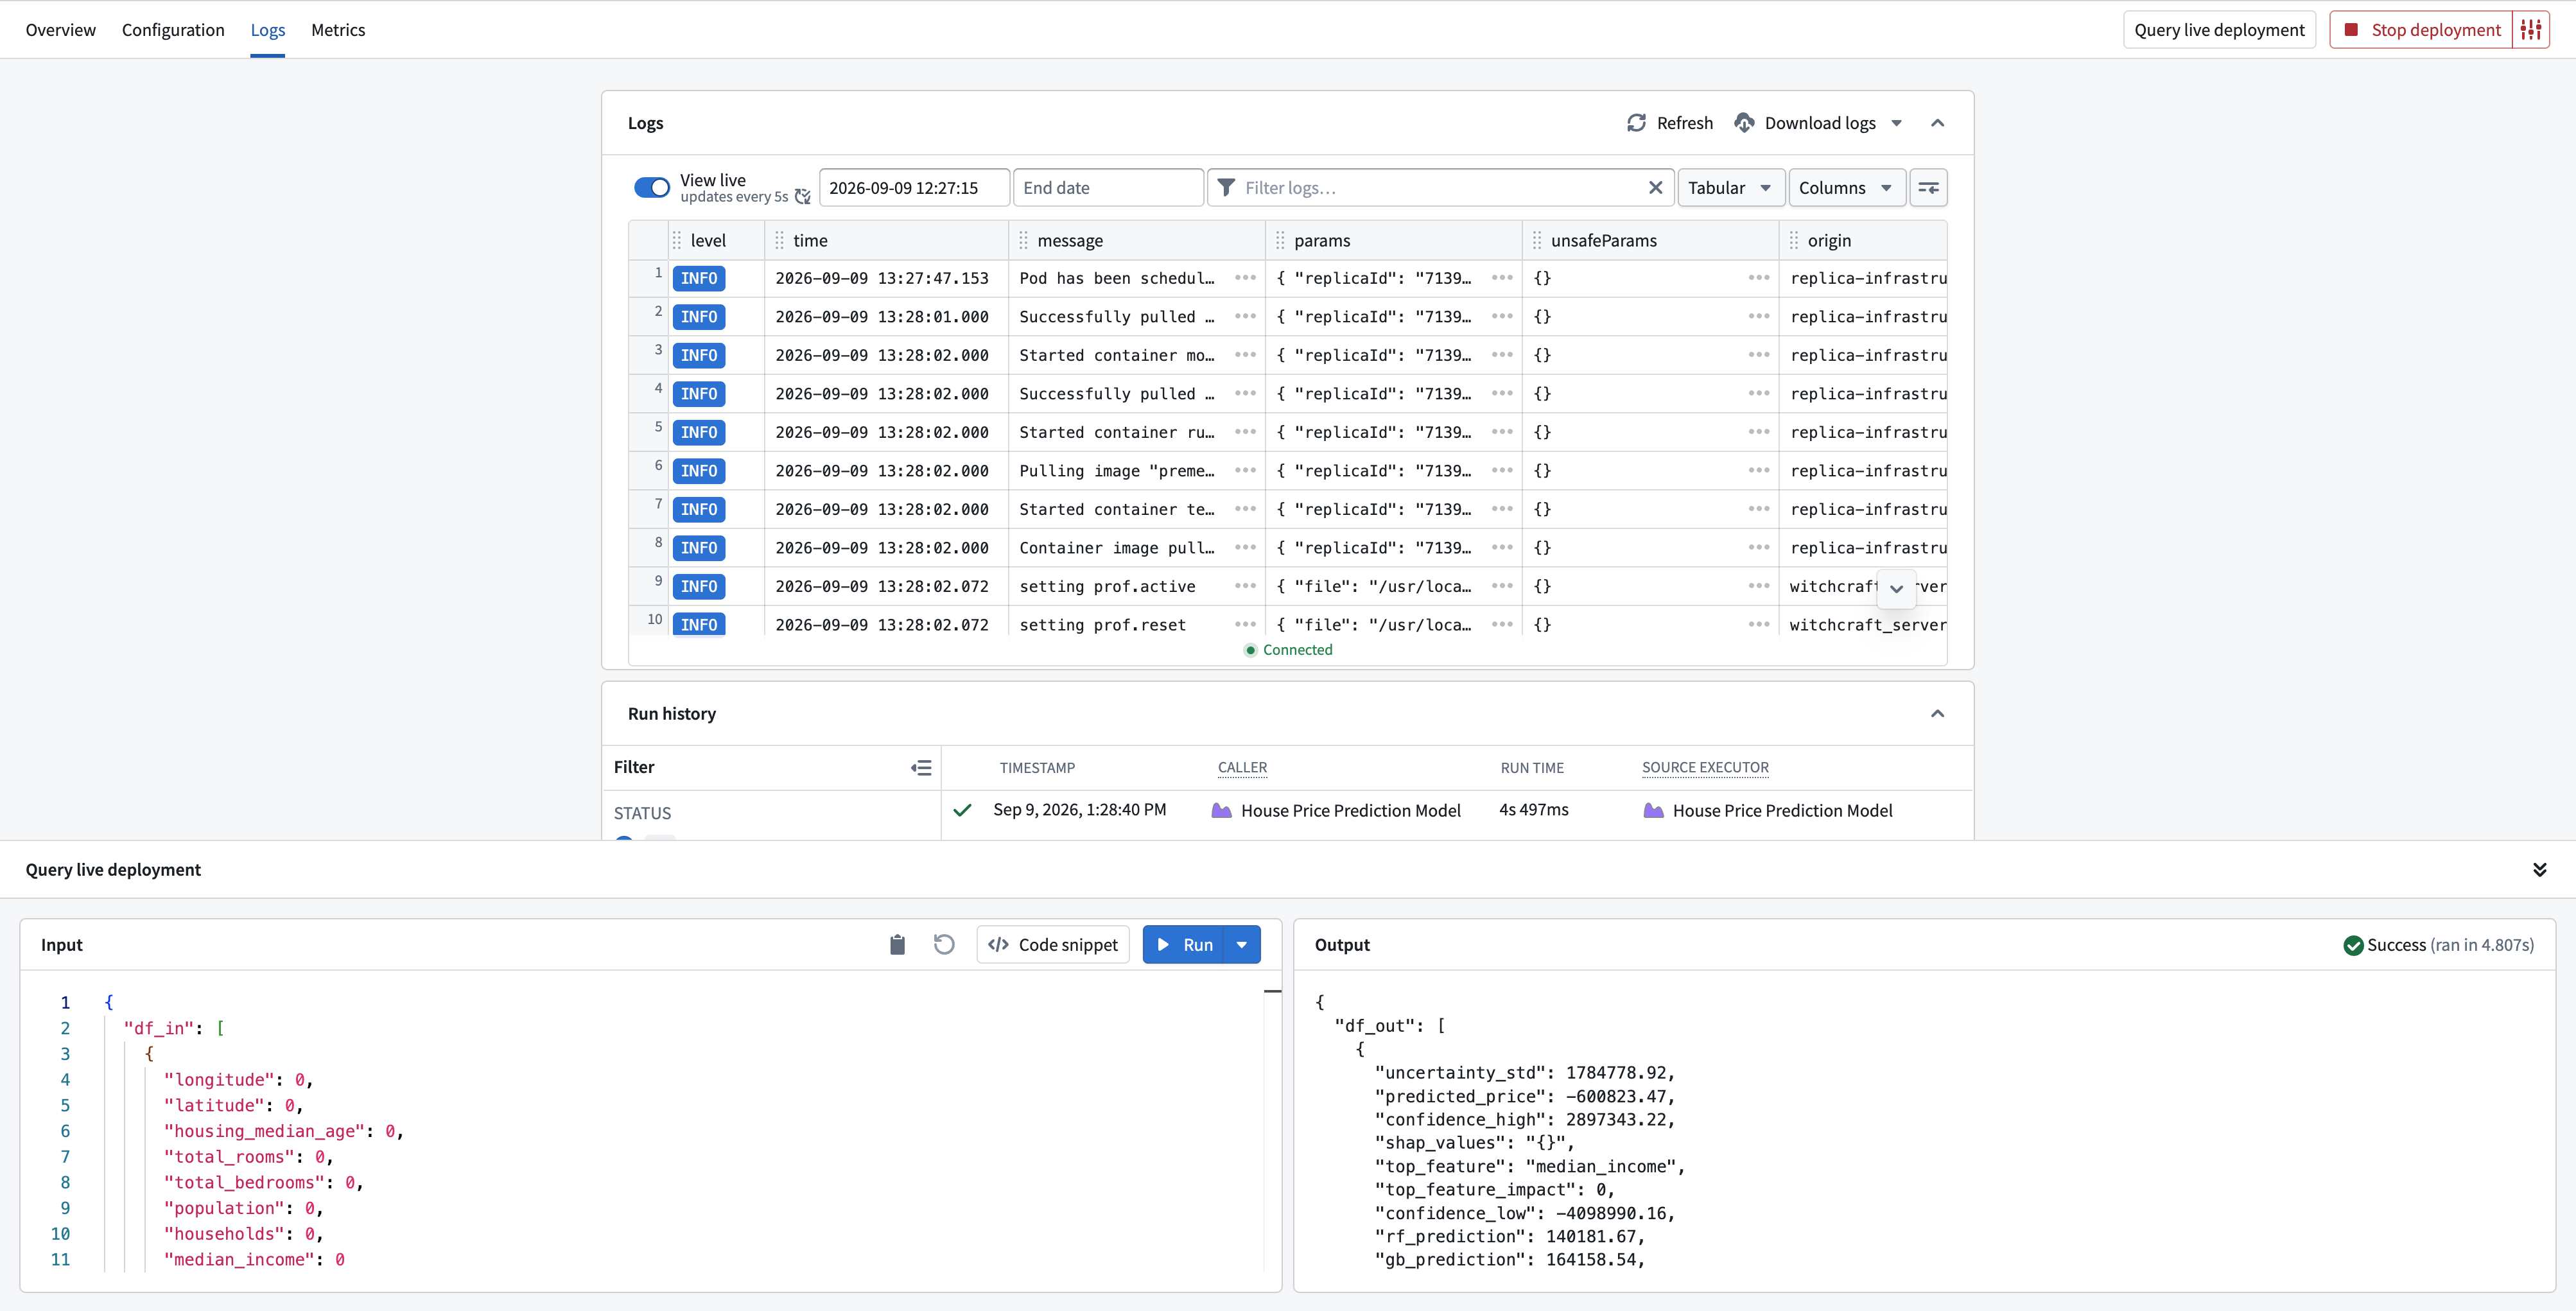Image resolution: width=2576 pixels, height=1311 pixels.
Task: Click the successful run checkmark icon
Action: (962, 811)
